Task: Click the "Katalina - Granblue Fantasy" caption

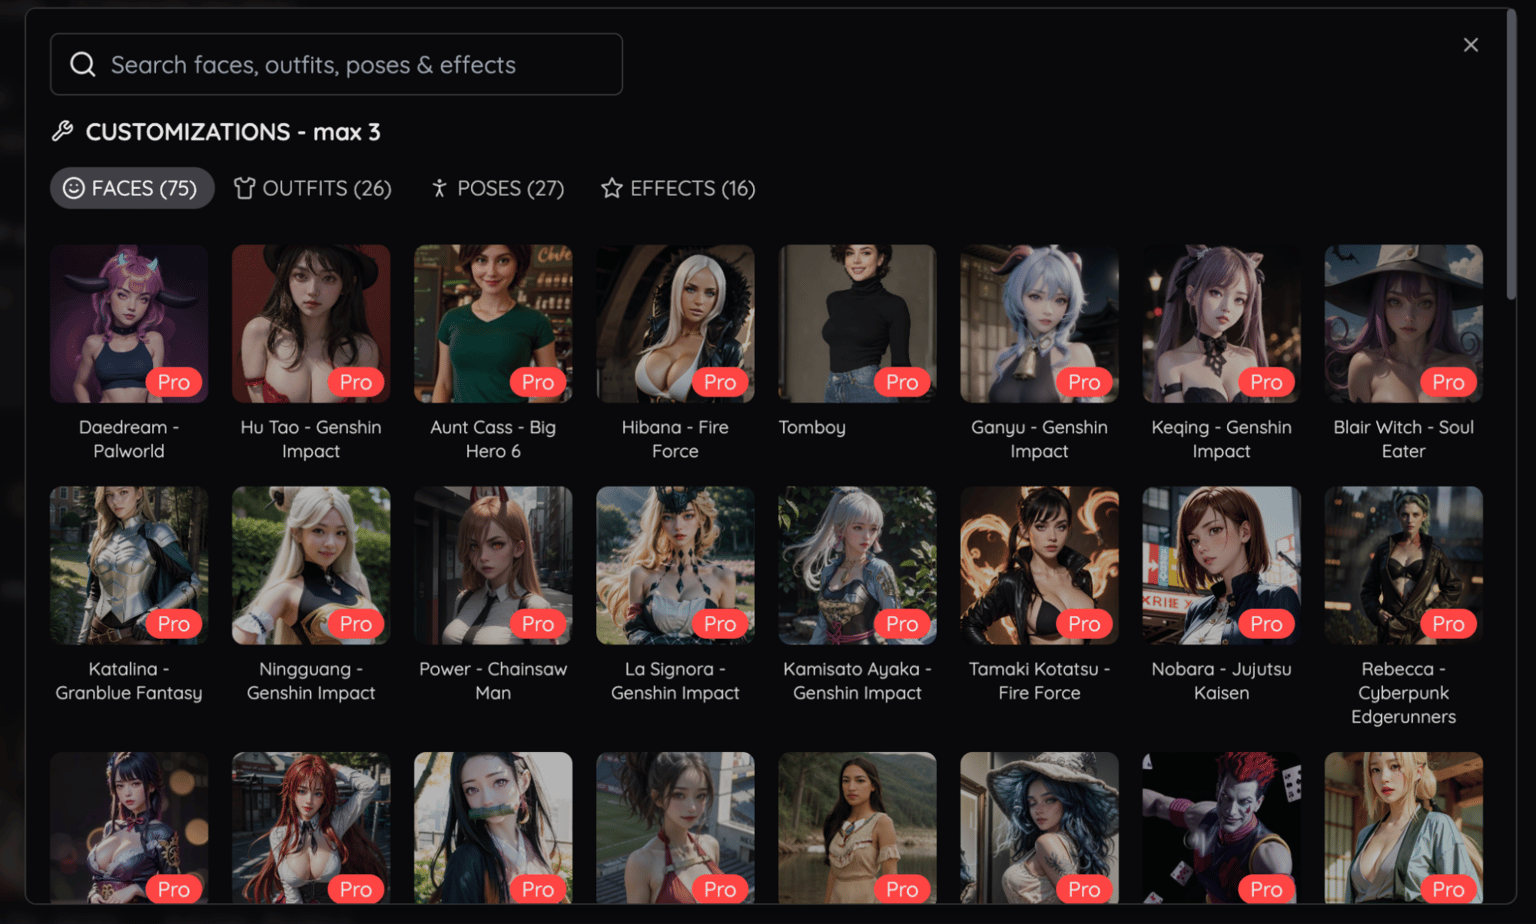Action: 129,681
